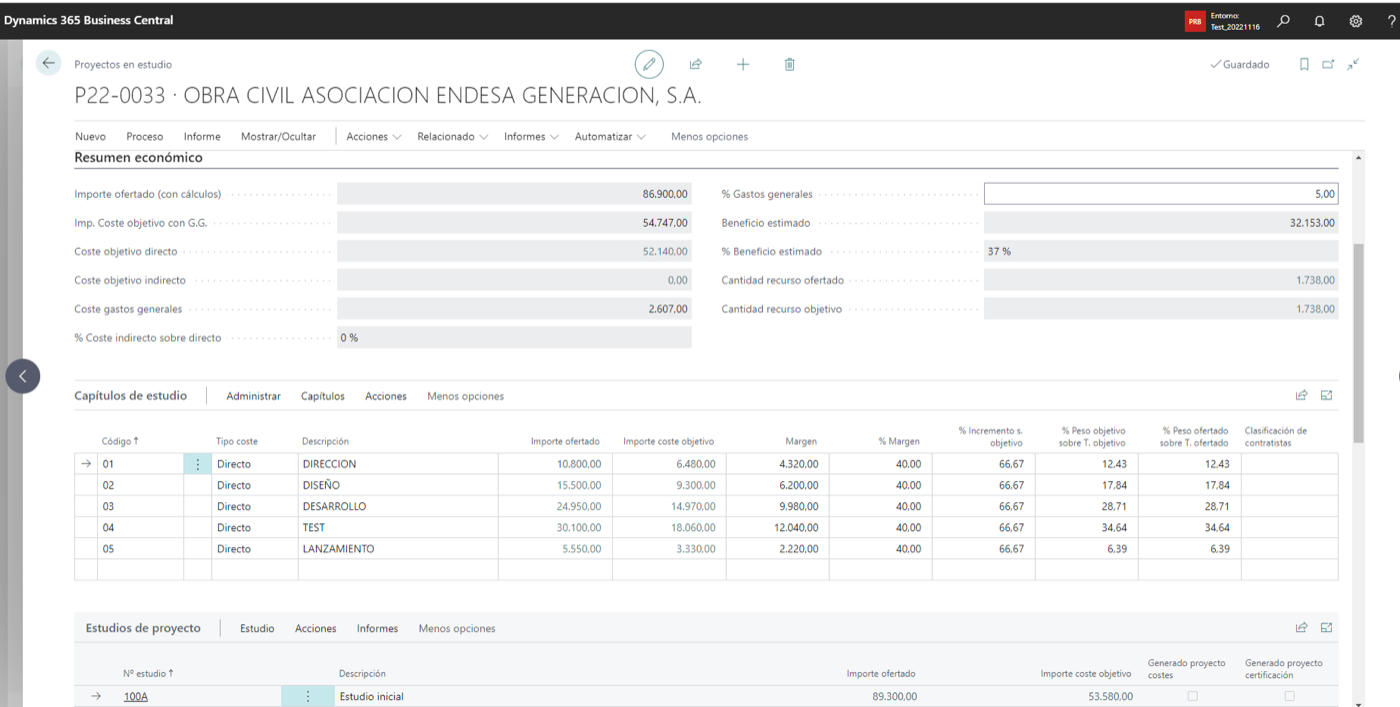Open the search magnifier icon
This screenshot has height=707, width=1400.
(x=1284, y=20)
